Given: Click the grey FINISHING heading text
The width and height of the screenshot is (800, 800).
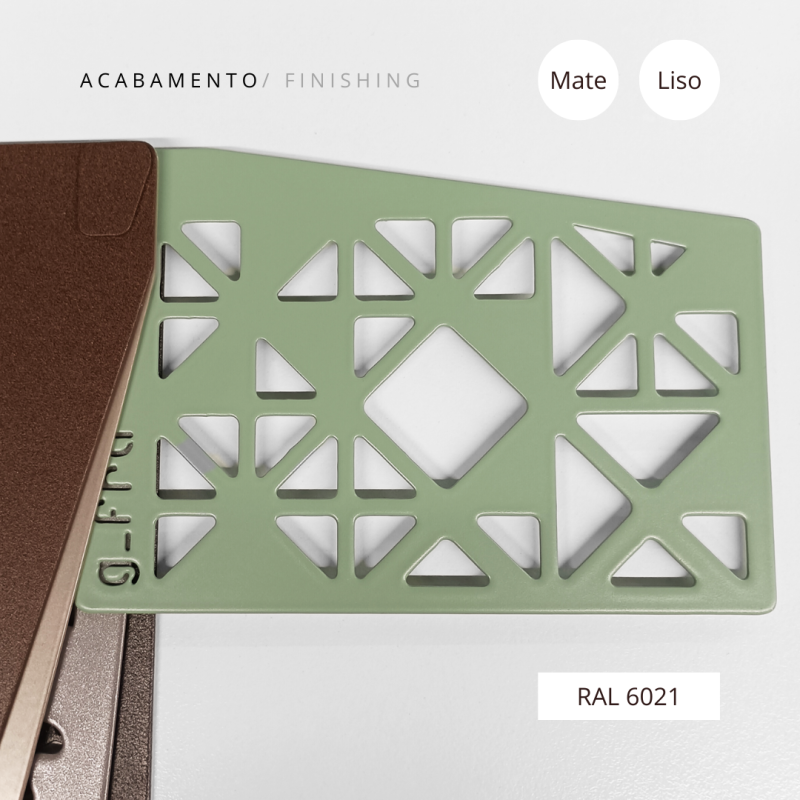Looking at the screenshot, I should click(353, 81).
